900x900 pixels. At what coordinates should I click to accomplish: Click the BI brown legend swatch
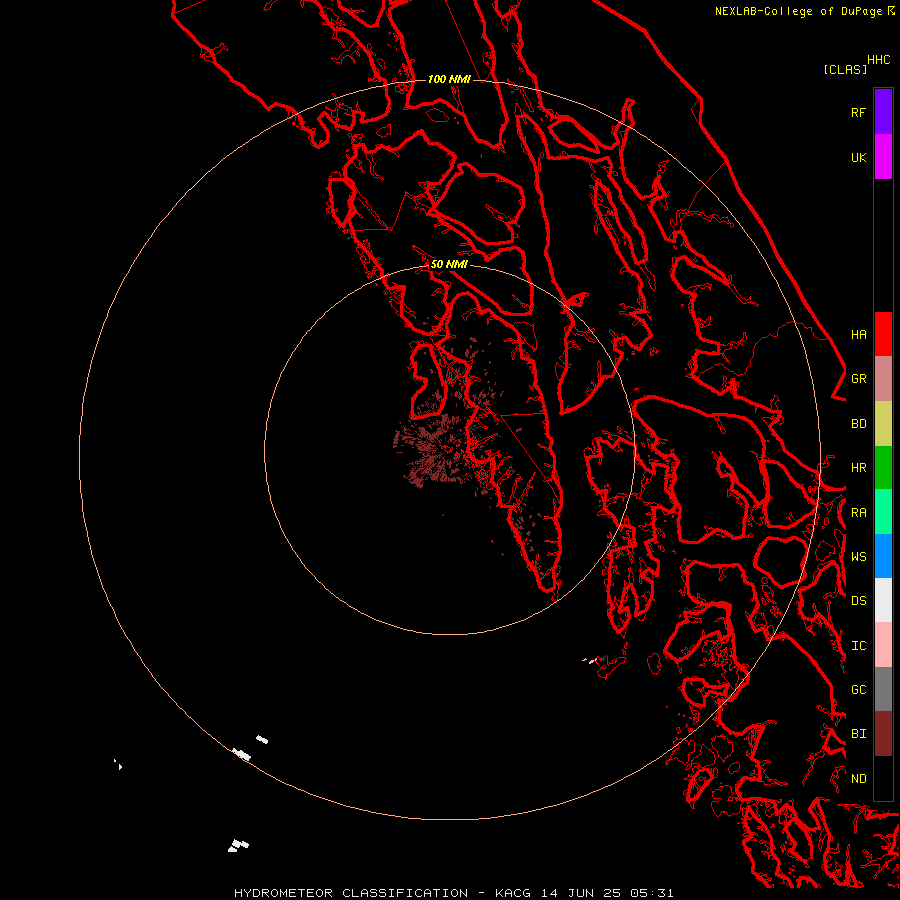pyautogui.click(x=883, y=734)
